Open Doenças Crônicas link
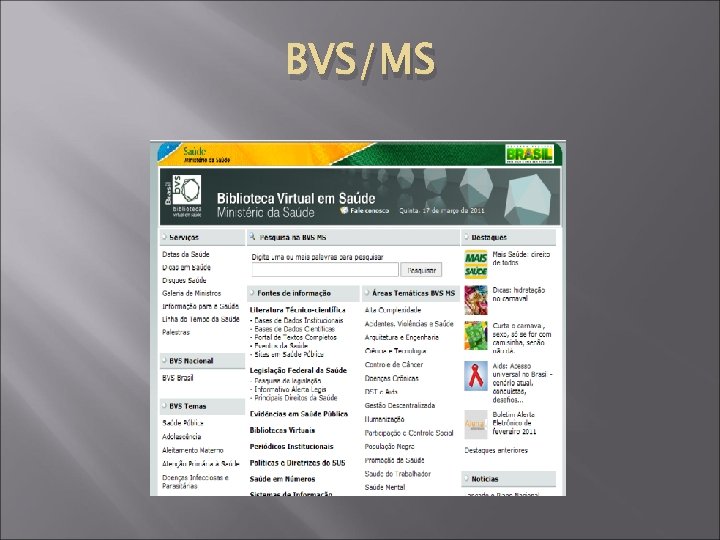 click(391, 378)
